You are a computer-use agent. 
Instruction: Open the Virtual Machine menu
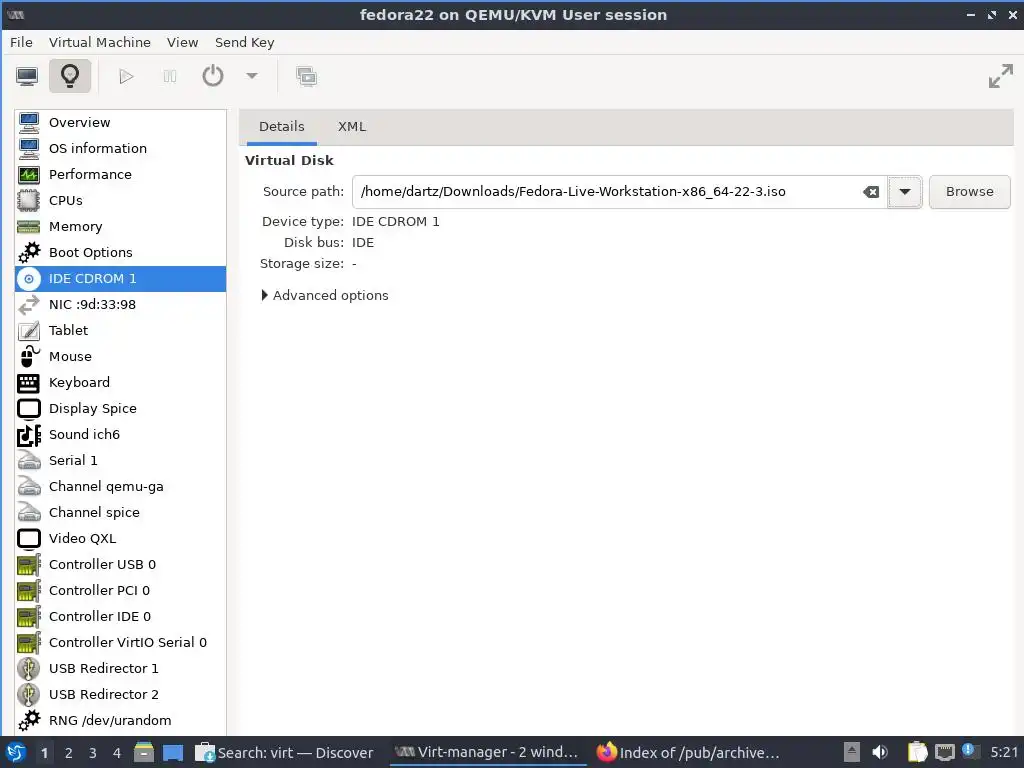point(99,42)
